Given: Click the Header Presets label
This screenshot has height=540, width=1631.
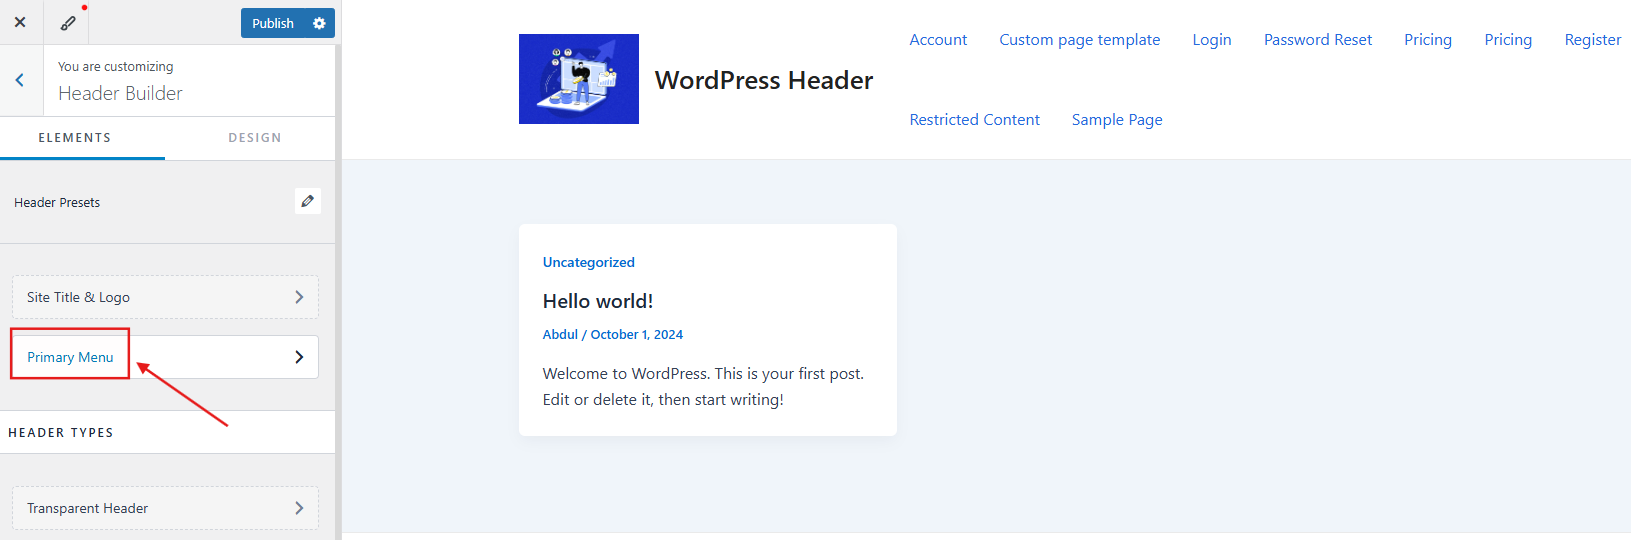Looking at the screenshot, I should click(57, 202).
